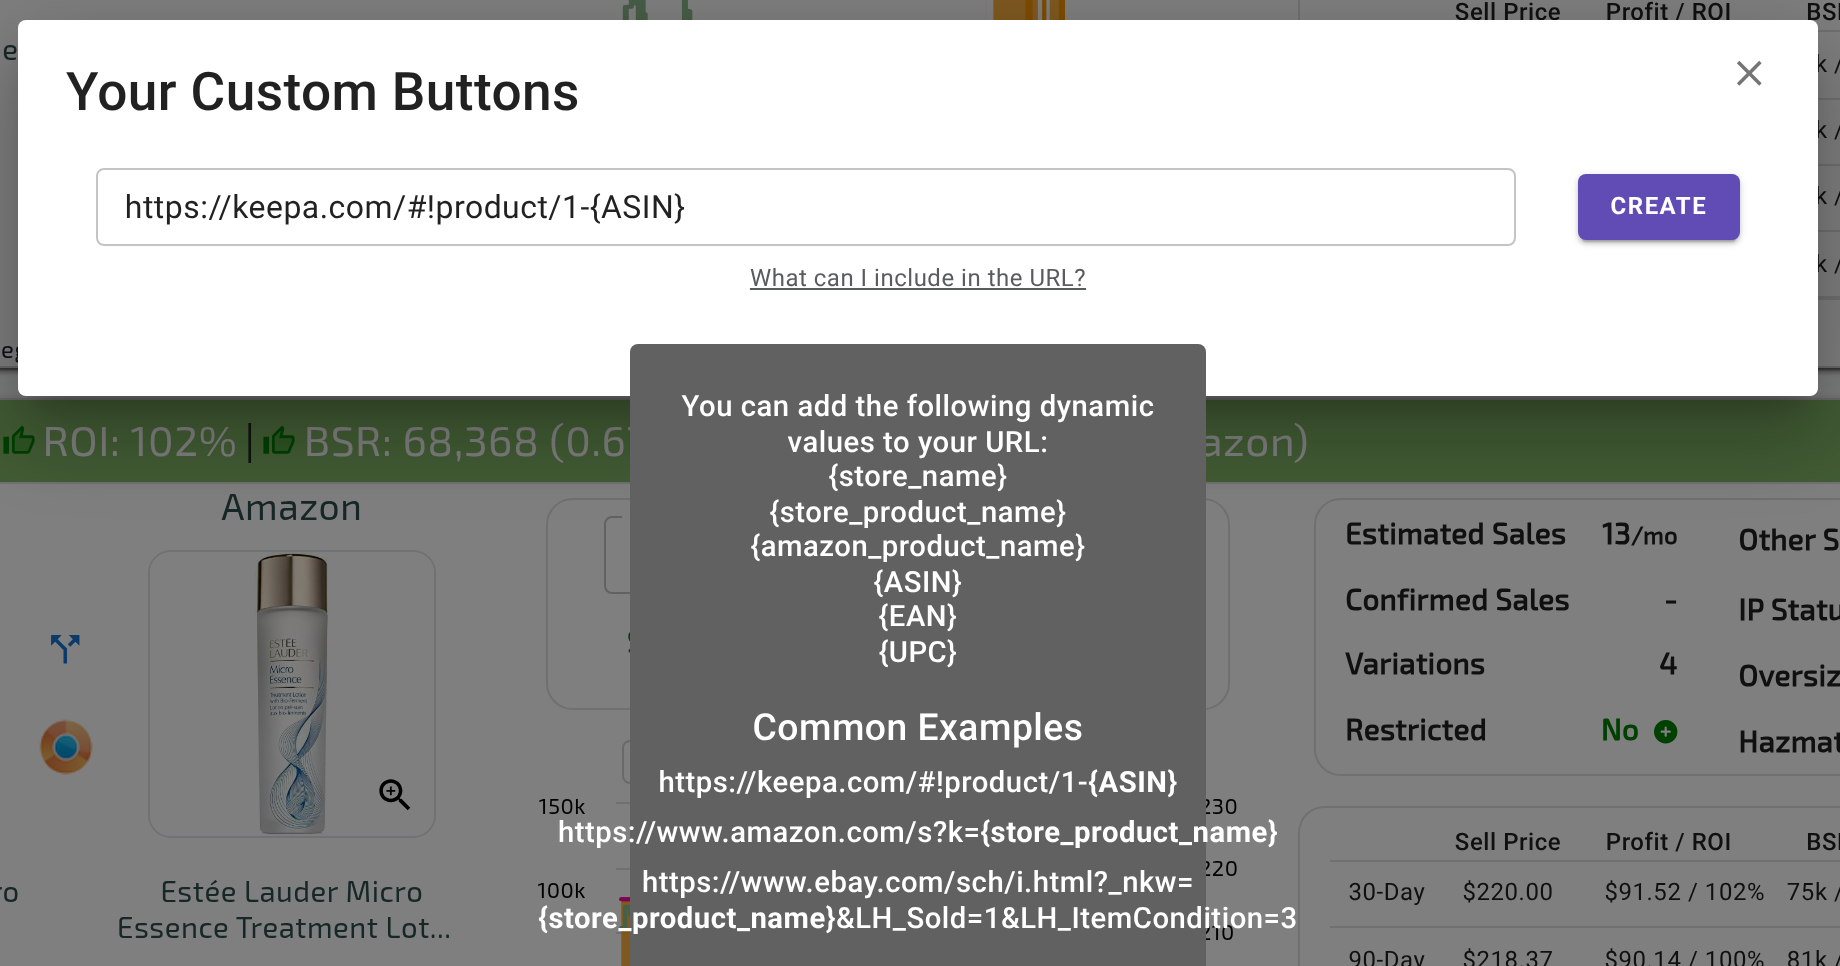Screen dimensions: 1840x966
Task: Click the Variations count 4
Action: 1668,664
